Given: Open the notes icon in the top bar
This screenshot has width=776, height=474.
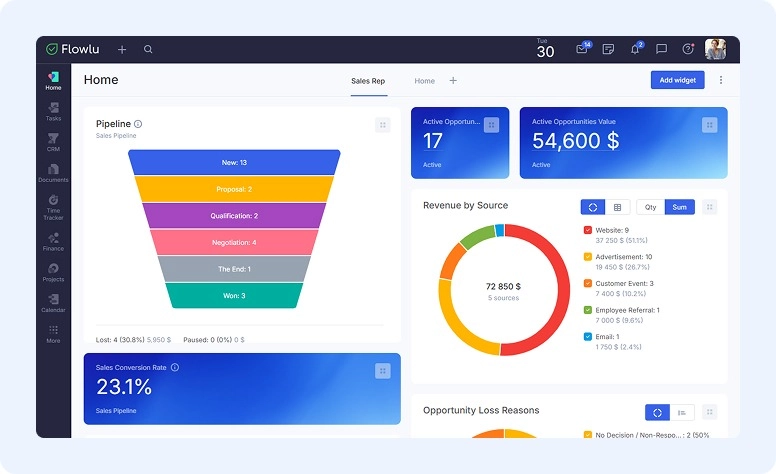Looking at the screenshot, I should tap(608, 49).
